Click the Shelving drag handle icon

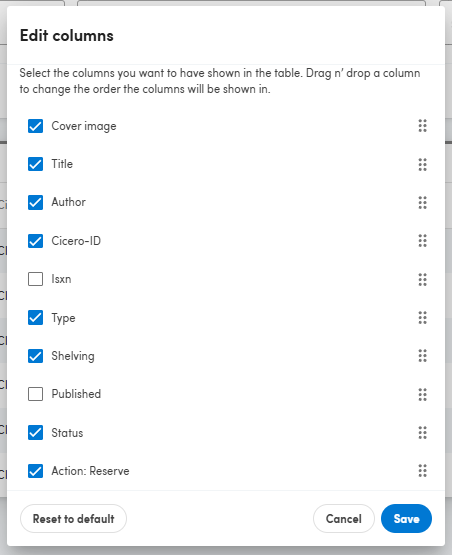[422, 356]
